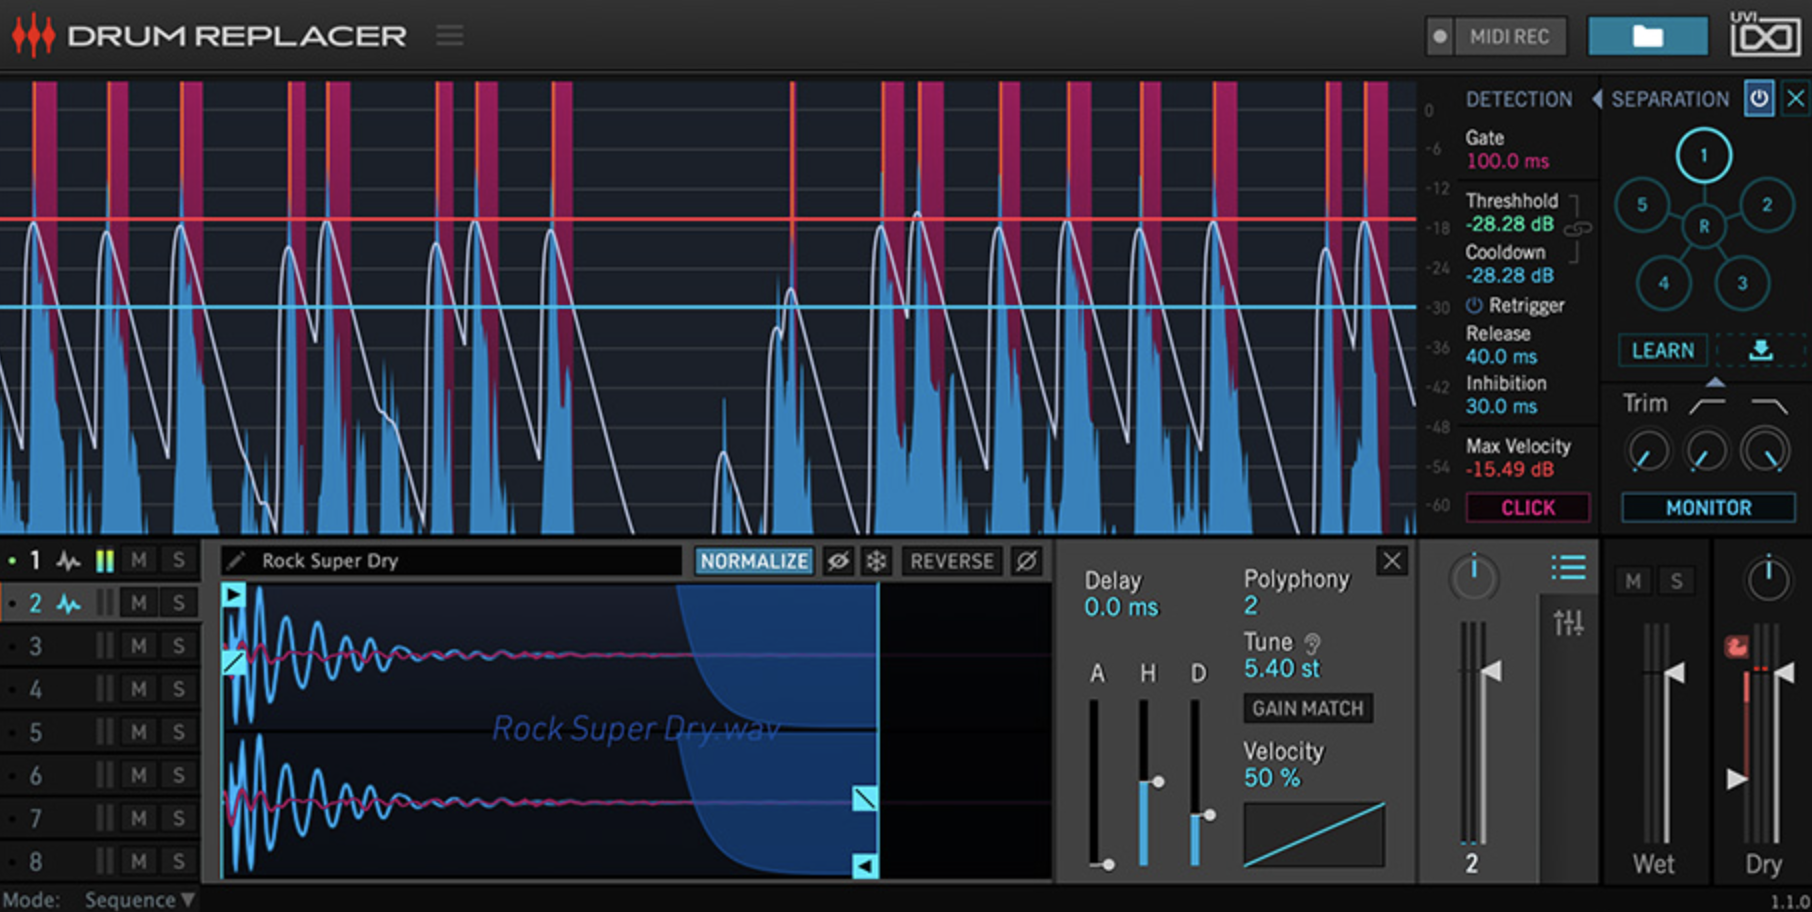Click the Inhibition value 30.0 ms
This screenshot has width=1812, height=912.
(1501, 406)
